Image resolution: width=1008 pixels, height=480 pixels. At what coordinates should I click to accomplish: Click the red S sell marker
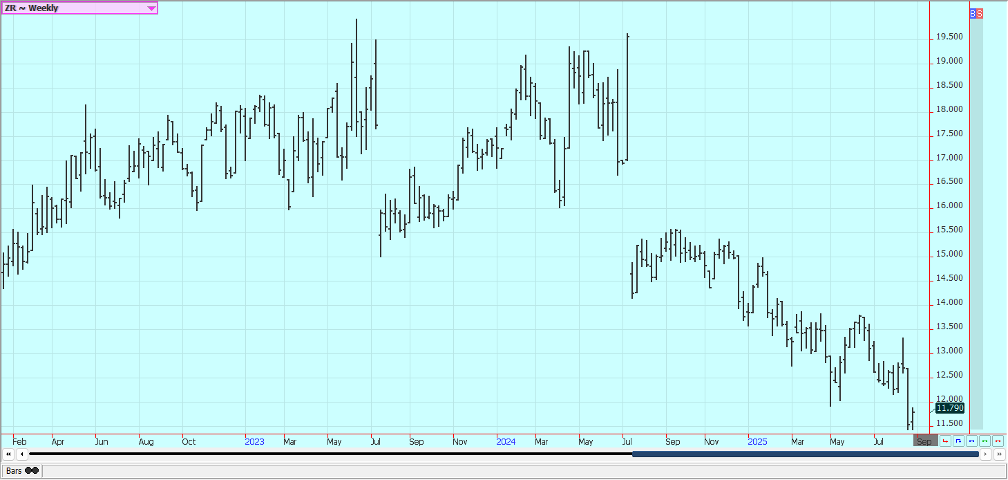pos(979,13)
